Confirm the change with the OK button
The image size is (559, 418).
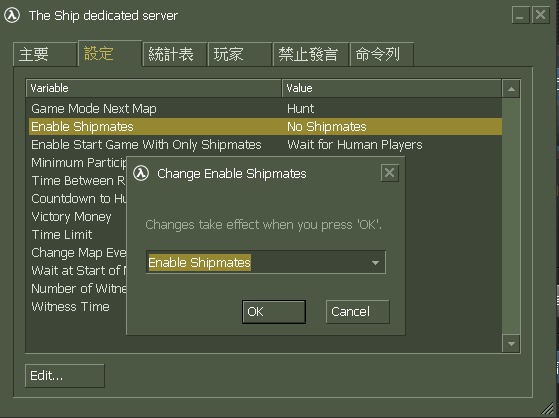(273, 312)
